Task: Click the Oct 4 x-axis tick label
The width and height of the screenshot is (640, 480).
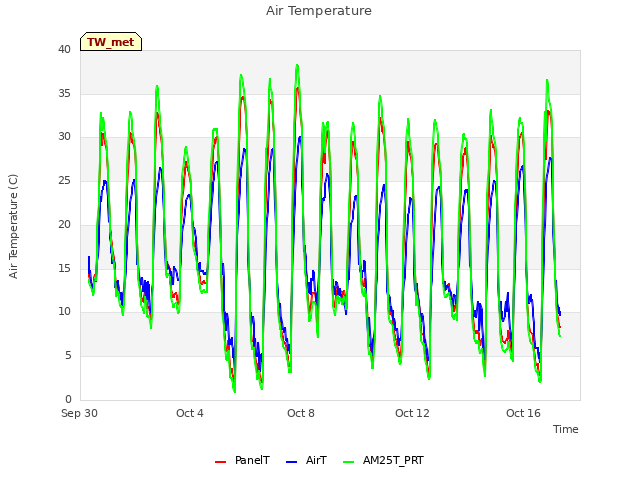Action: click(x=190, y=413)
